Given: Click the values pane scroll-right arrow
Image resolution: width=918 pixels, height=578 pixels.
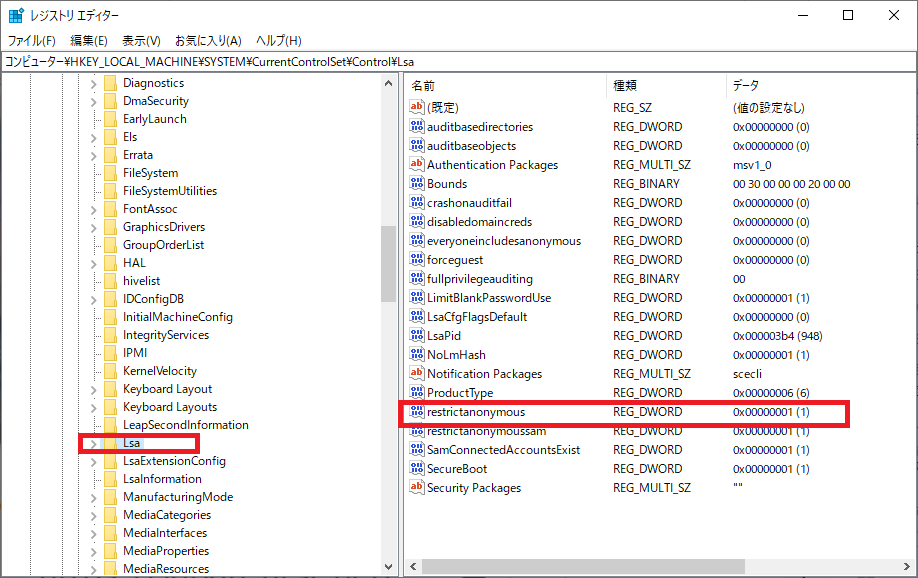Looking at the screenshot, I should point(907,566).
